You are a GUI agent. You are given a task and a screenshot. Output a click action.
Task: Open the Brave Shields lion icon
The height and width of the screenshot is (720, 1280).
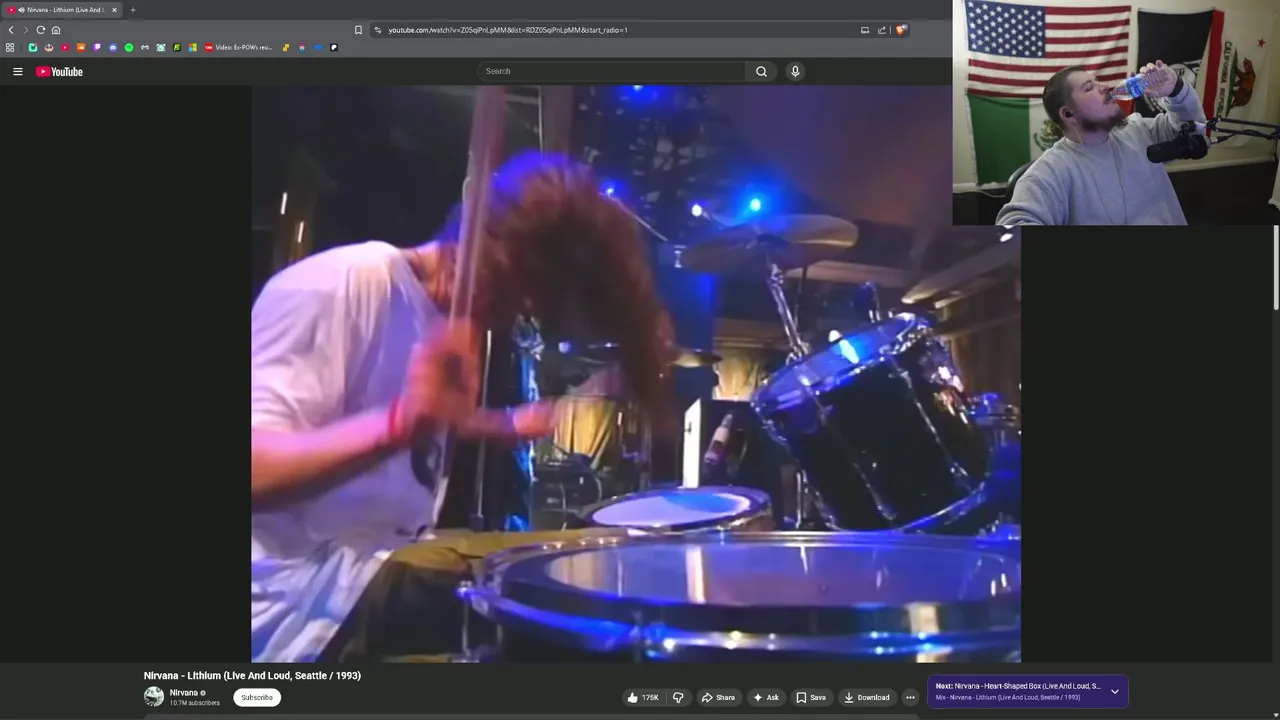[x=901, y=30]
